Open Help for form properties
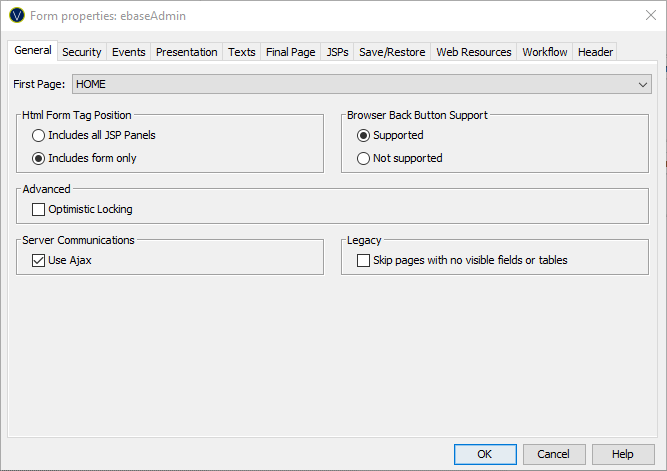Viewport: 667px width, 471px height. tap(622, 454)
